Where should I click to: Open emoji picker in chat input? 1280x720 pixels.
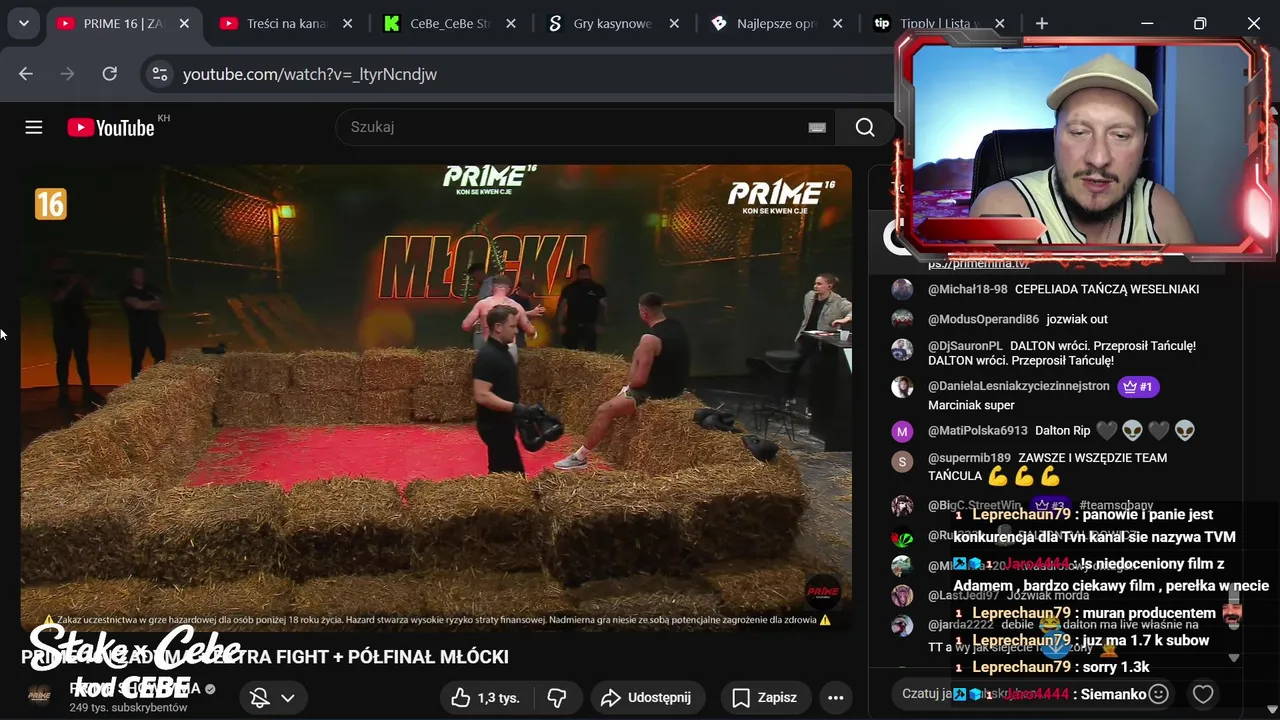(1158, 693)
